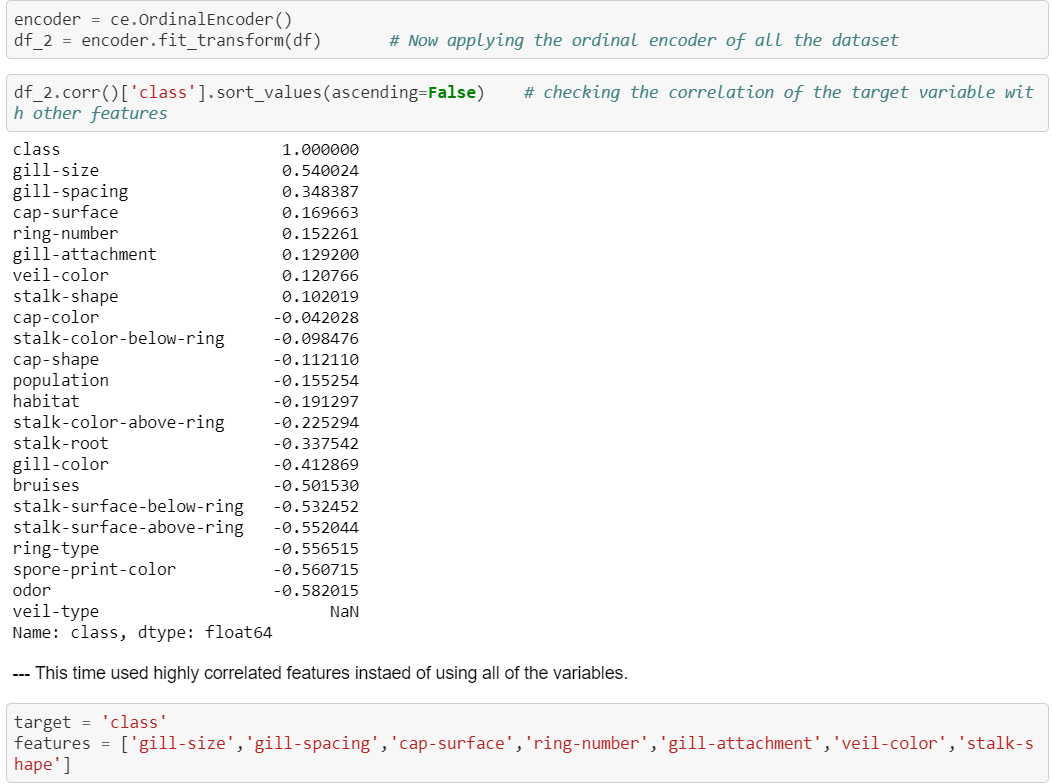Click the value -0.556515
Viewport: 1052px width, 784px height.
click(x=315, y=549)
